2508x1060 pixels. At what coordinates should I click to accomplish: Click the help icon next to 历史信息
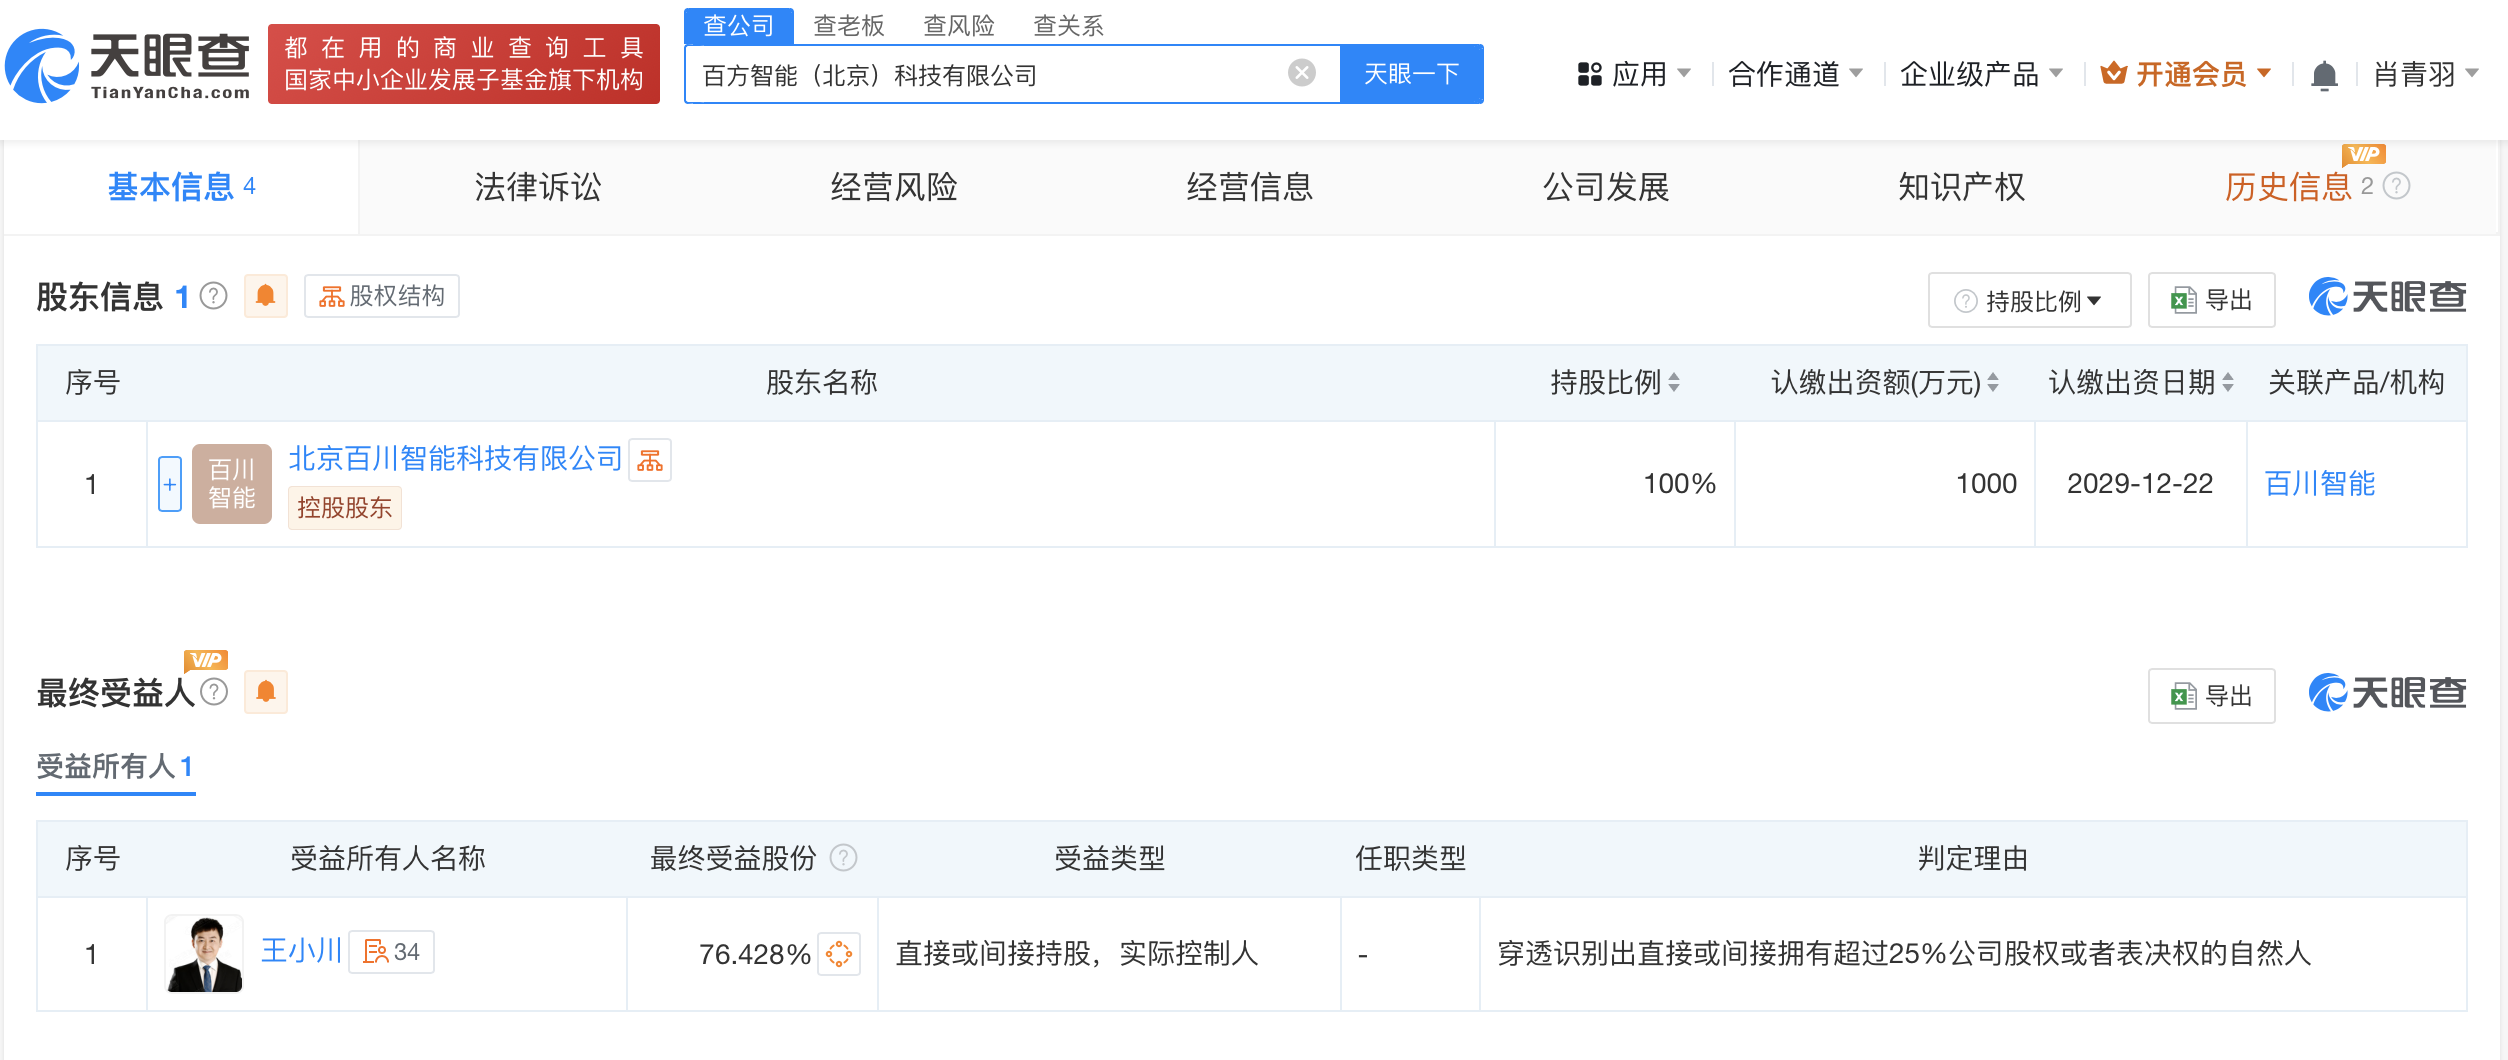click(x=2397, y=186)
